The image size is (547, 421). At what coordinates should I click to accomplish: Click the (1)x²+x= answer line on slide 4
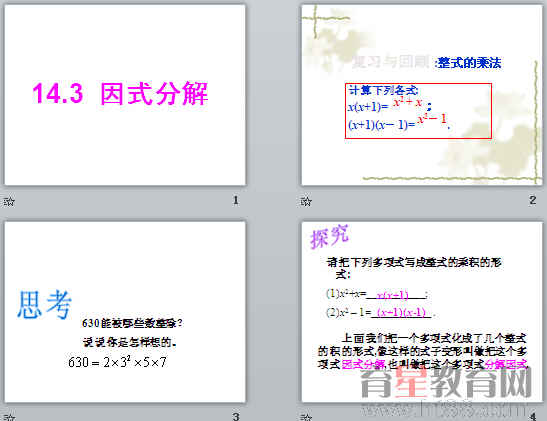[377, 294]
